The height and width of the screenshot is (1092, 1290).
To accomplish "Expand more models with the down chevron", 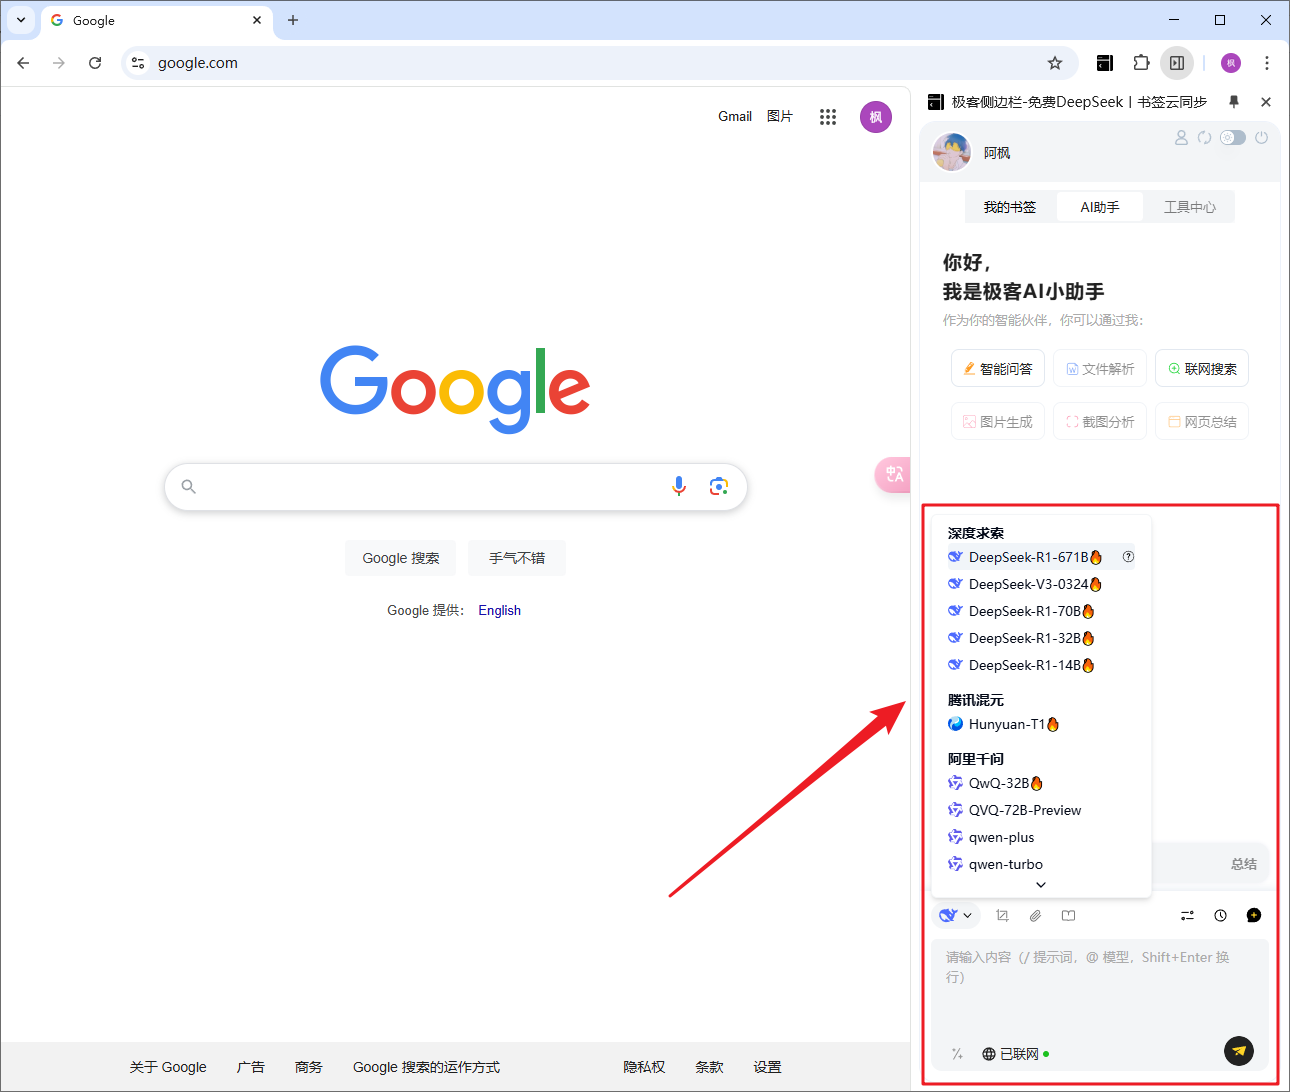I will pos(1040,885).
